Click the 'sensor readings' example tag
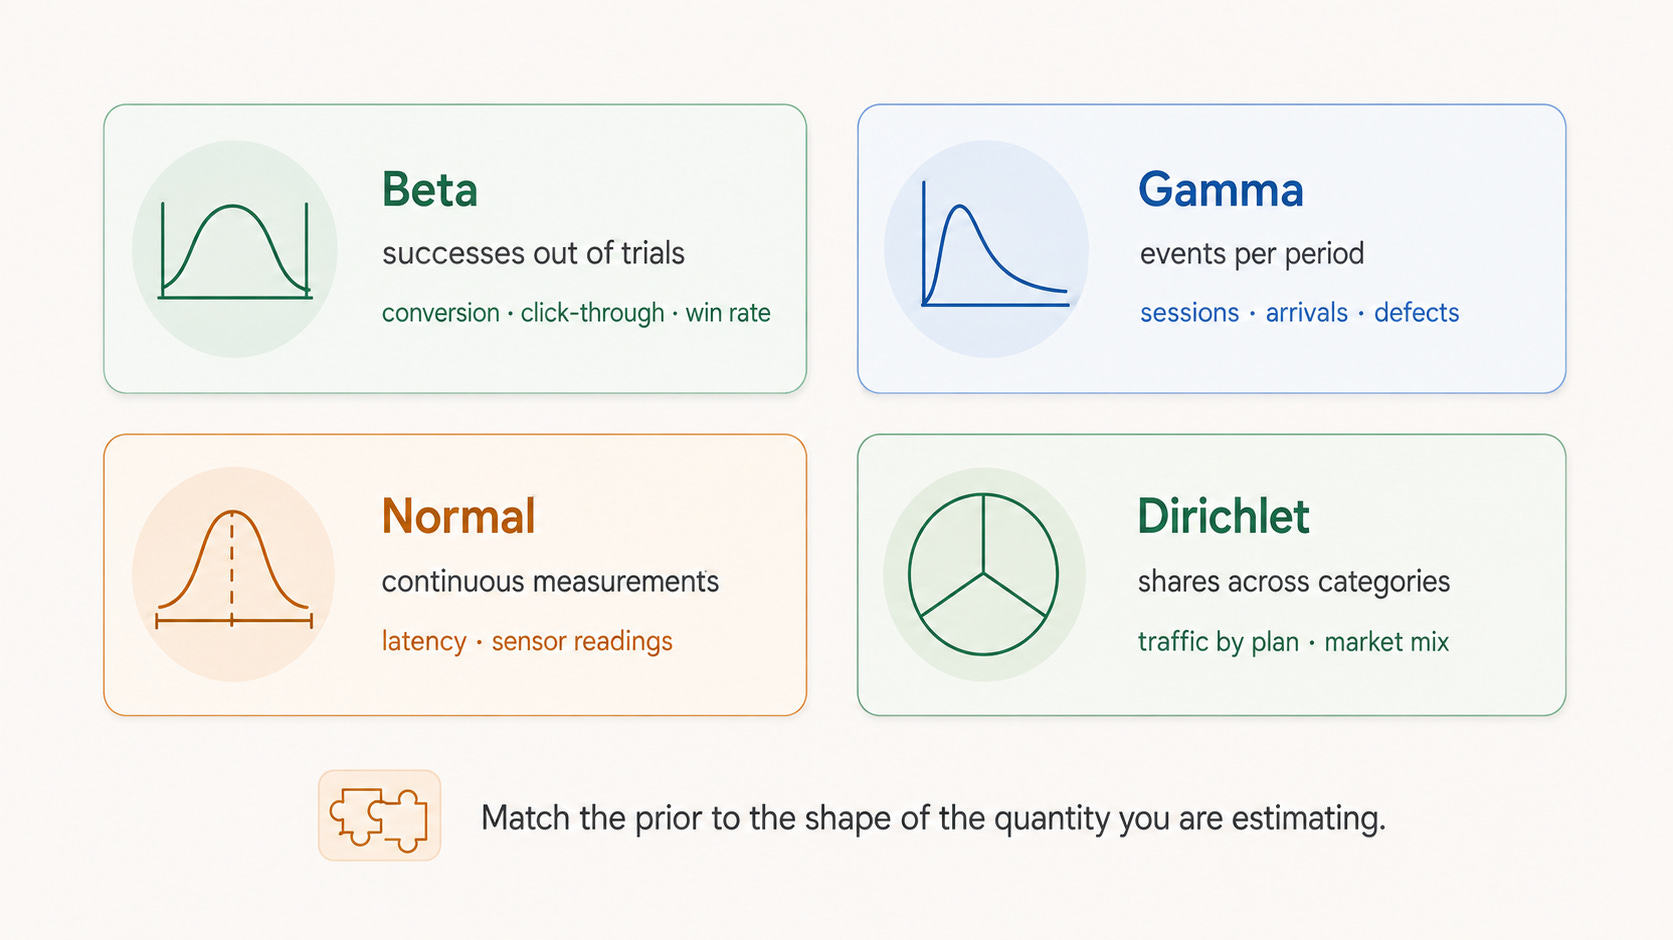Viewport: 1673px width, 940px height. 582,641
